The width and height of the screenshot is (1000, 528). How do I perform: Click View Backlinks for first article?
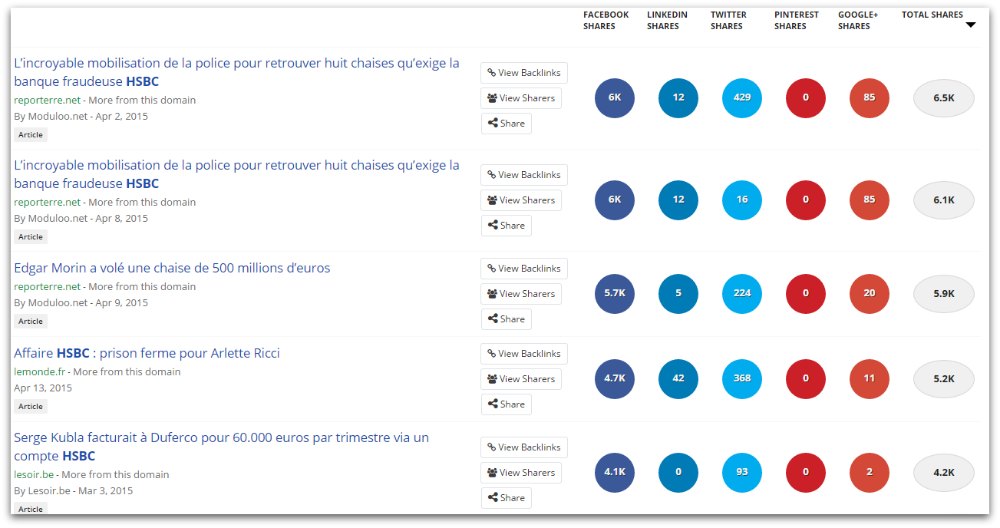524,73
